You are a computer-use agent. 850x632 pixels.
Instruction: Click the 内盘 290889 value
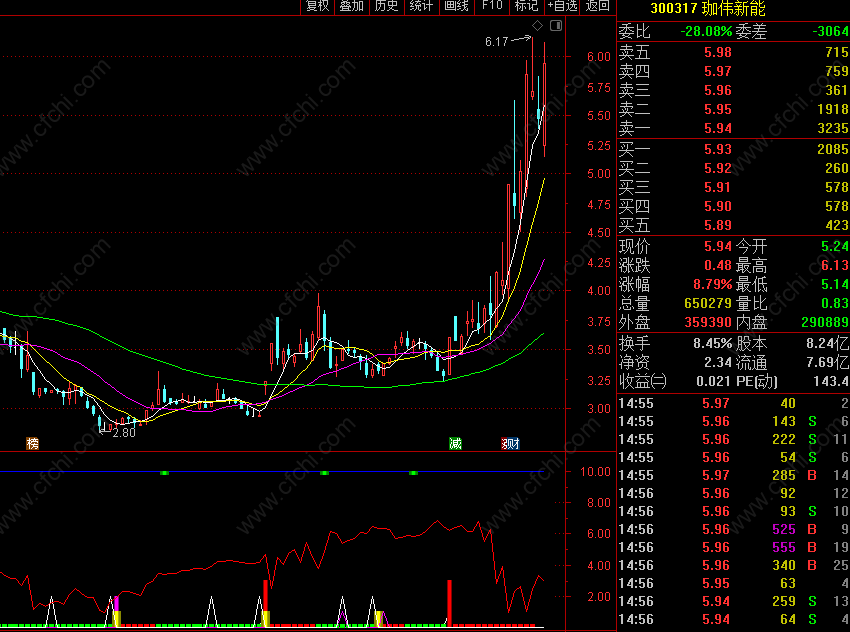tap(826, 323)
